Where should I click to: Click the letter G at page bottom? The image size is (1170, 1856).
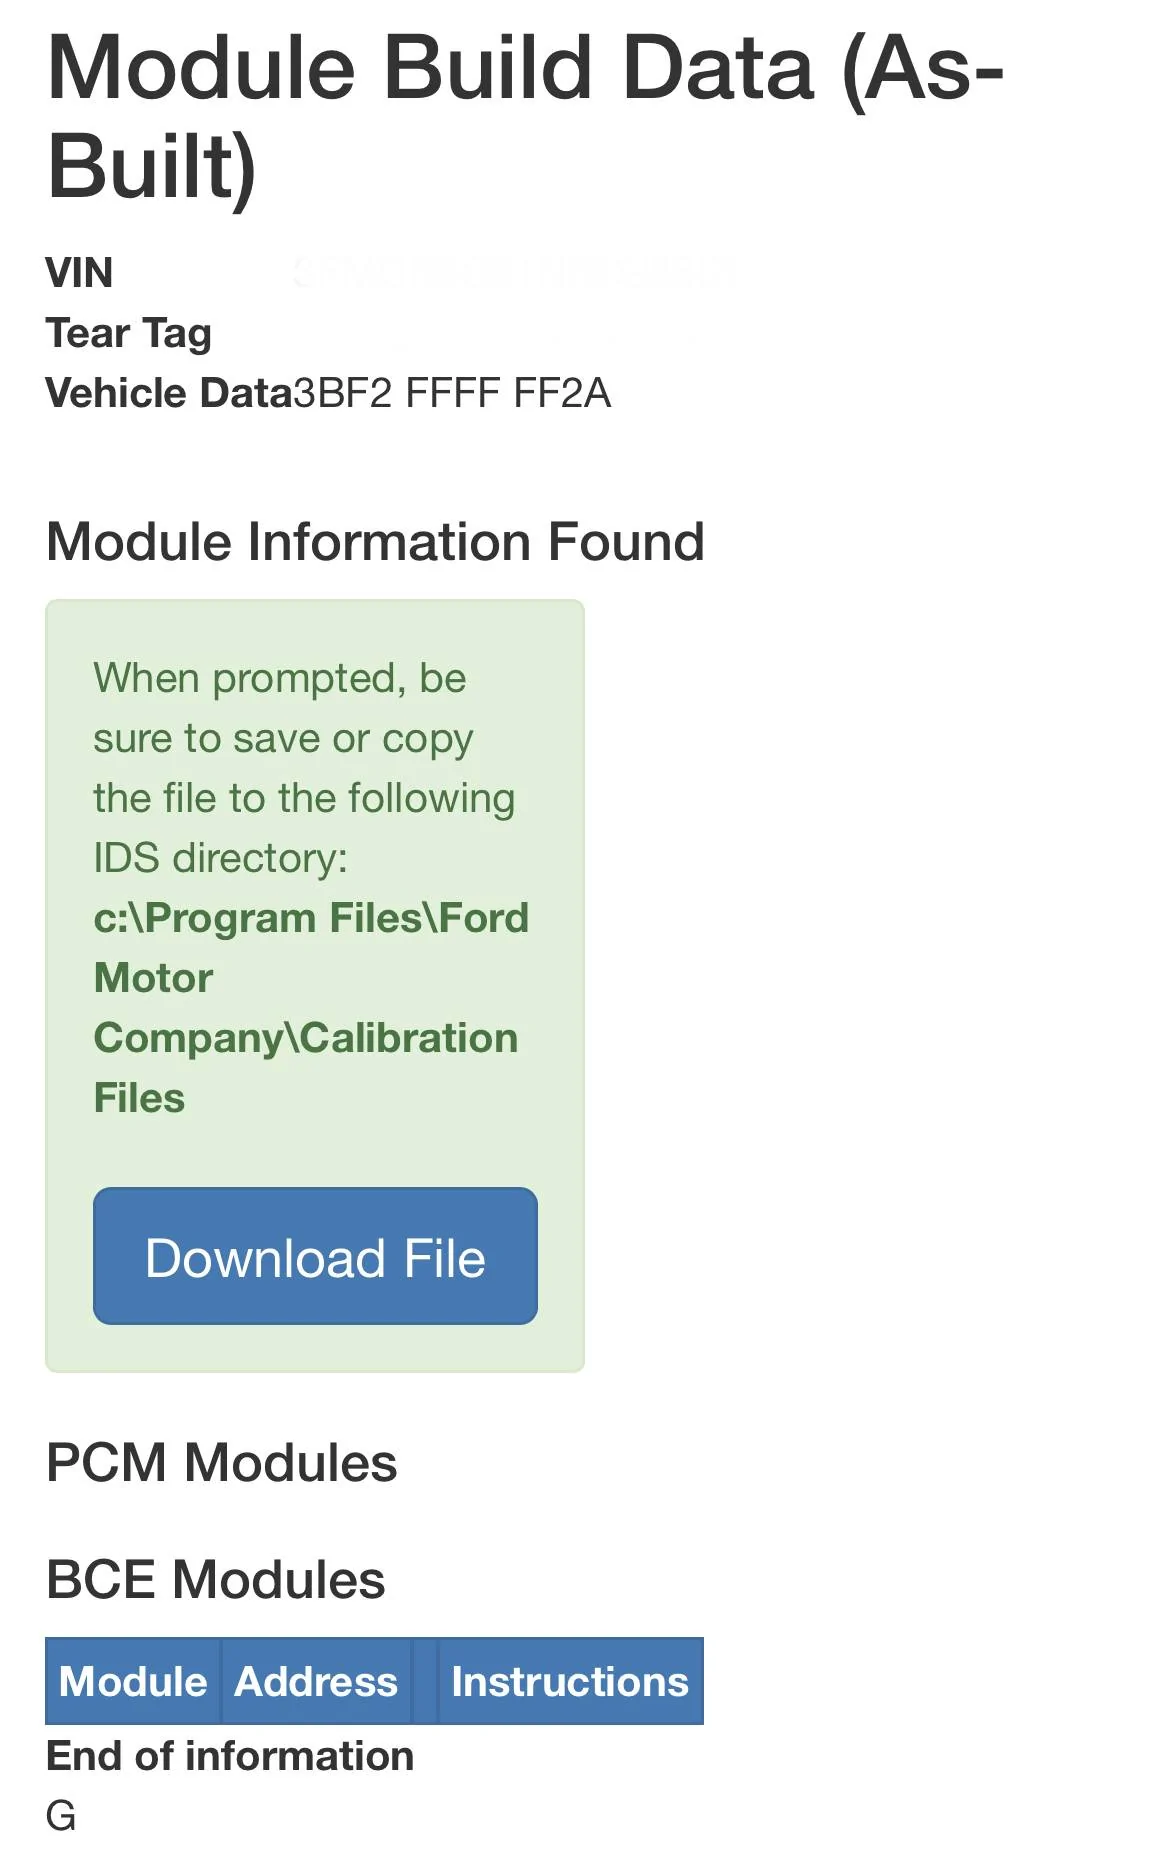pos(61,1815)
